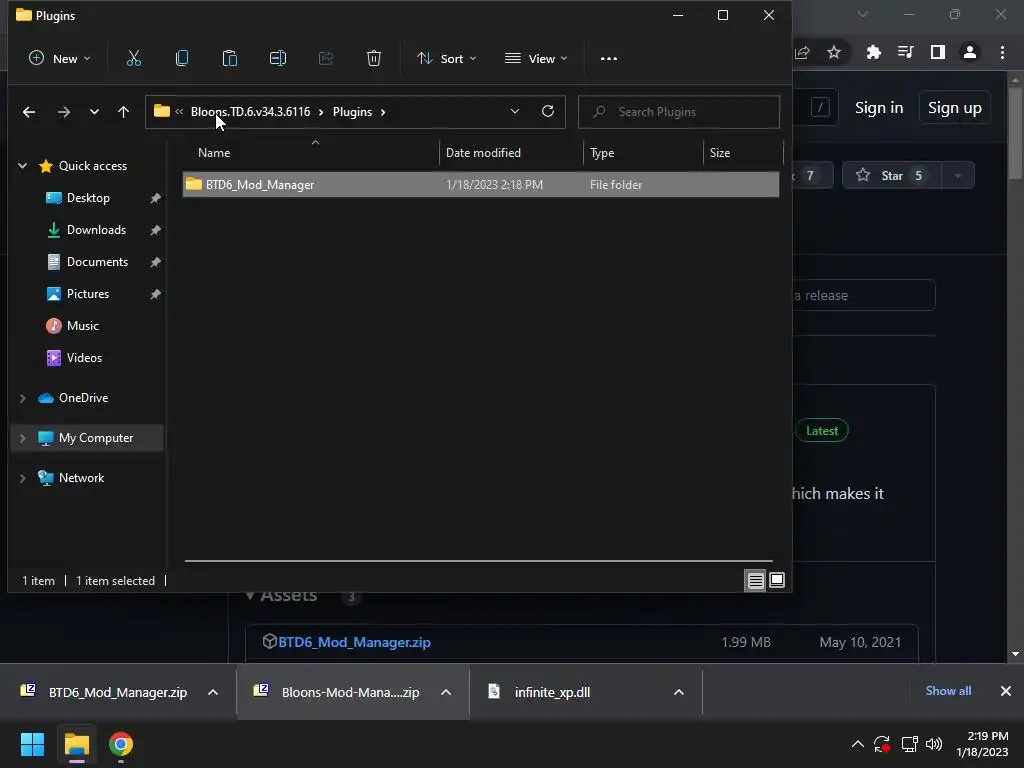
Task: Select Downloads in Quick access
Action: (x=96, y=230)
